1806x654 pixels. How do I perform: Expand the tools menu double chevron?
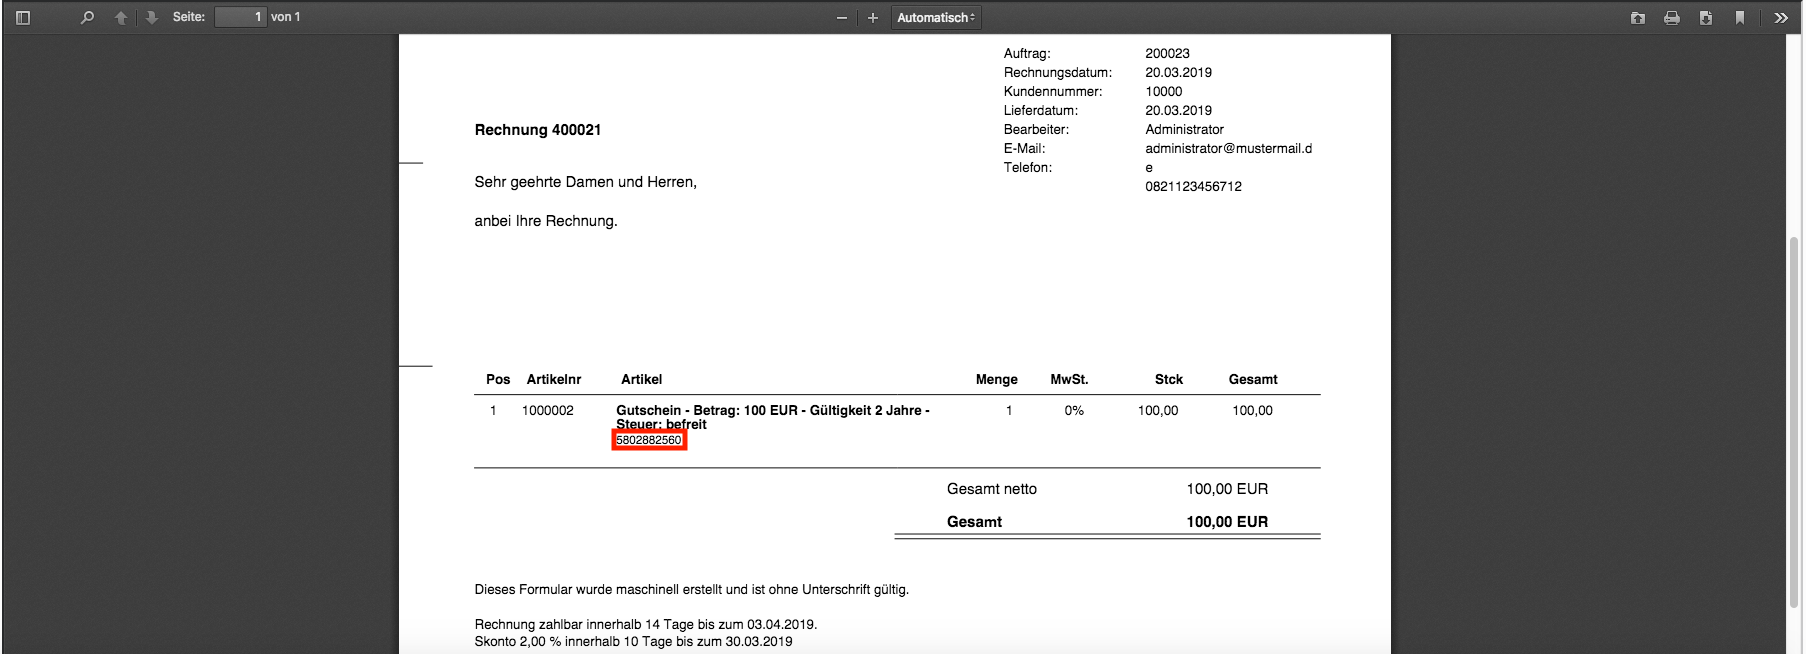1781,18
